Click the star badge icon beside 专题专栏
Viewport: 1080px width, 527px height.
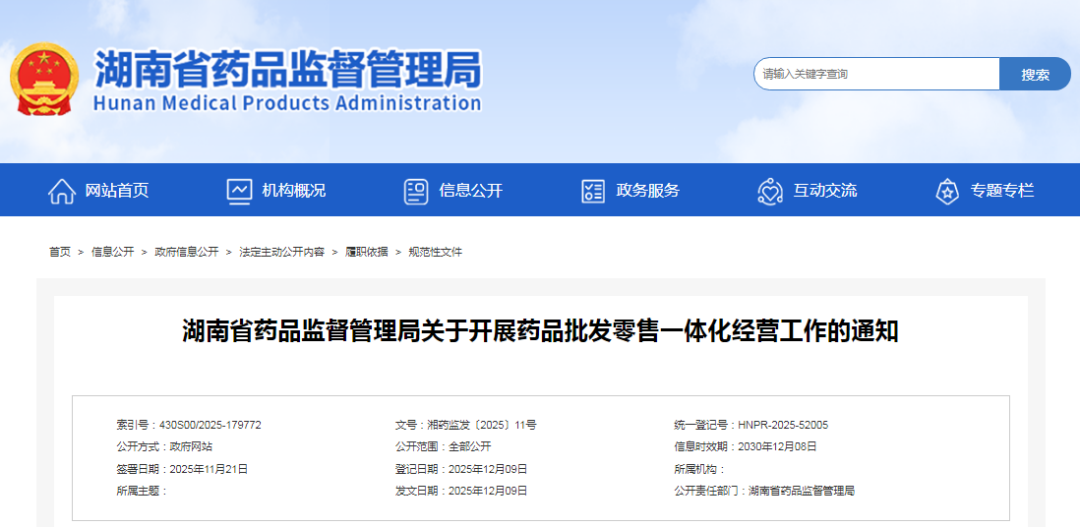click(x=947, y=191)
